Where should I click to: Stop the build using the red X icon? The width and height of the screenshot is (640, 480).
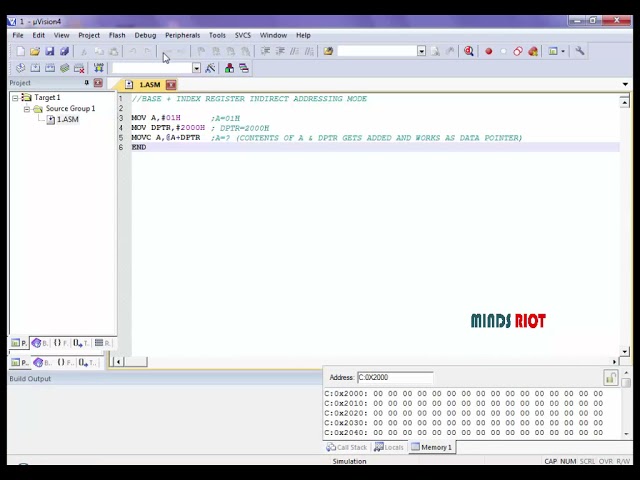tap(79, 68)
